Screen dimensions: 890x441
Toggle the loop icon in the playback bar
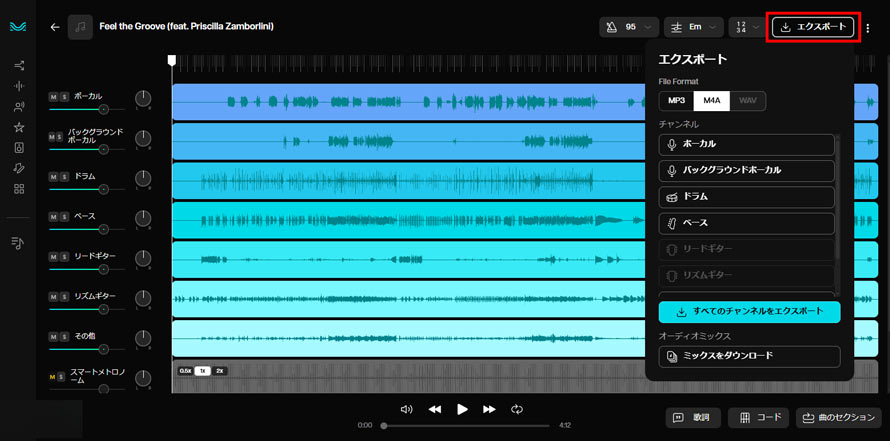coord(517,409)
